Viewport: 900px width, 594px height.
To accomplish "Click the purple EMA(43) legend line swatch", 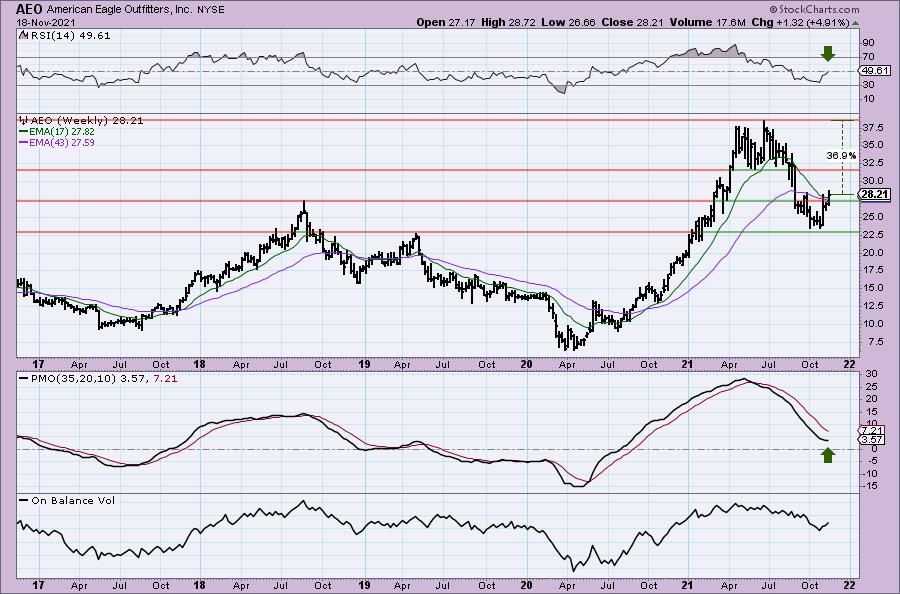I will pyautogui.click(x=24, y=142).
